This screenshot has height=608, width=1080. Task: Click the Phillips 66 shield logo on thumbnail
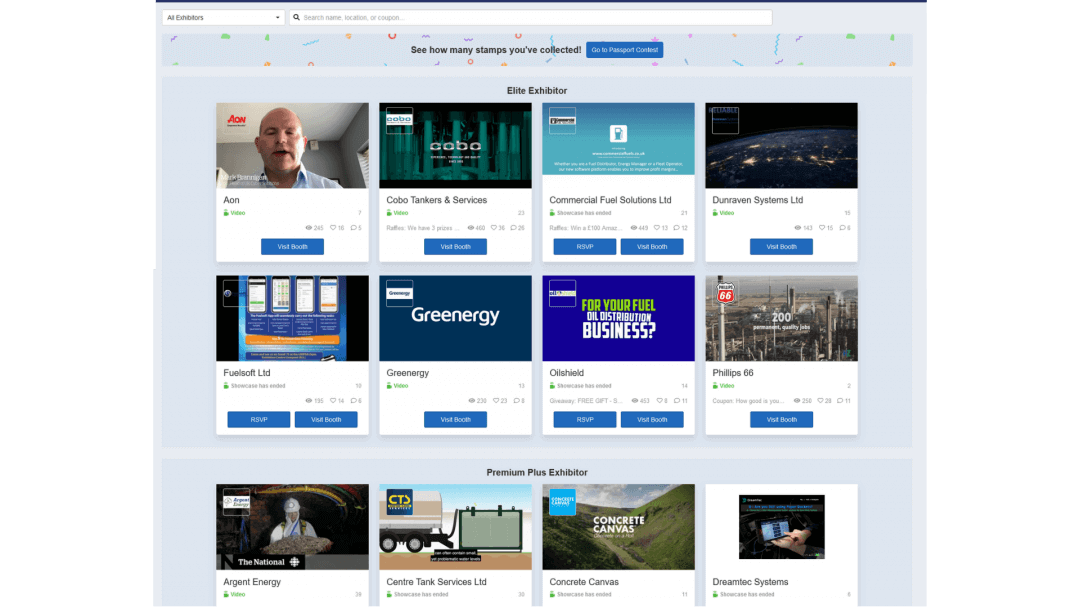click(725, 292)
